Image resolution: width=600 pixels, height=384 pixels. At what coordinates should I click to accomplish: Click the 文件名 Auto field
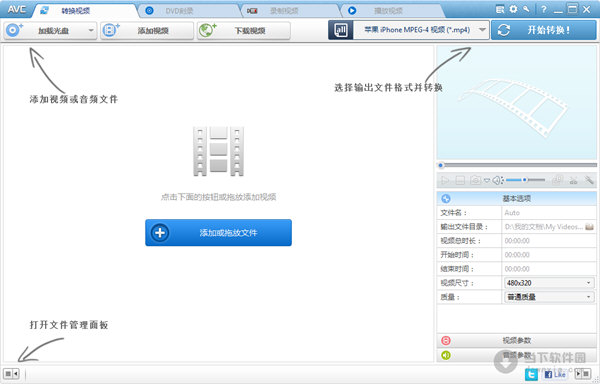click(549, 213)
